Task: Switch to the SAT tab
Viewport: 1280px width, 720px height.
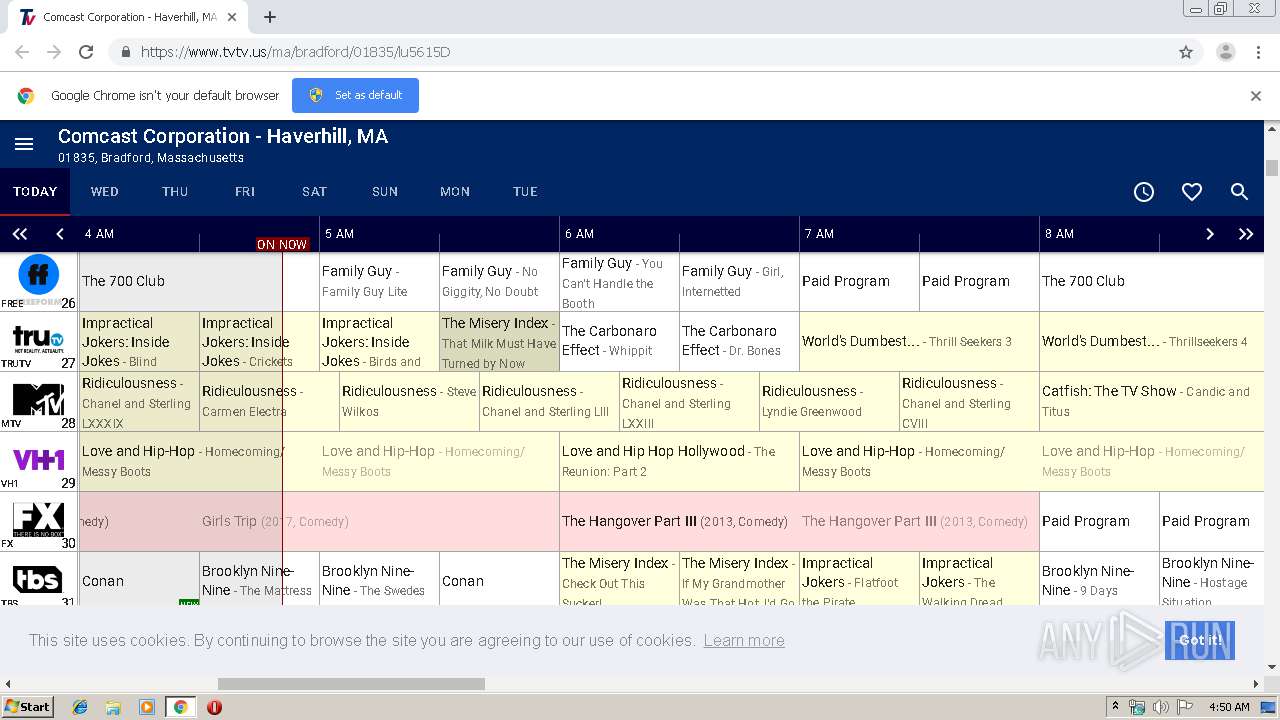Action: tap(315, 192)
